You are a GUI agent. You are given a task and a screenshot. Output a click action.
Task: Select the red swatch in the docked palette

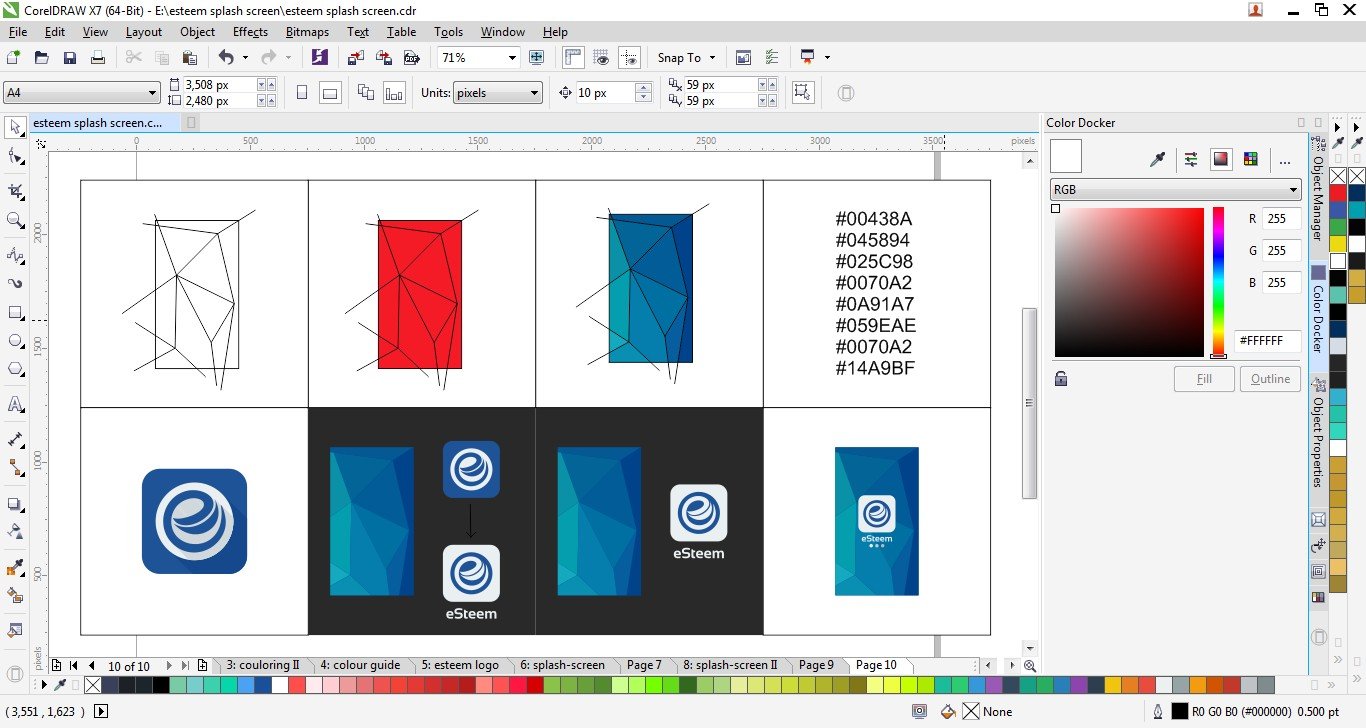[1337, 192]
